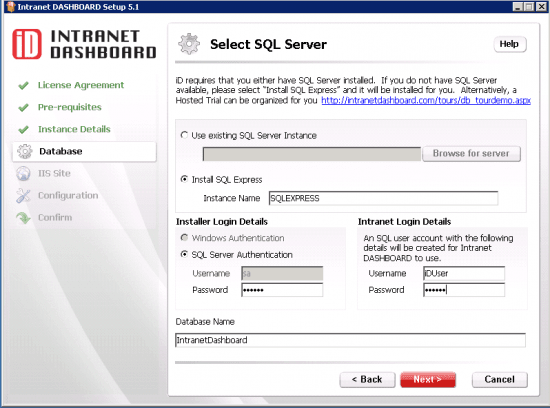Screen dimensions: 550x408
Task: Click the Pre-requisites green checkmark icon
Action: (x=24, y=107)
